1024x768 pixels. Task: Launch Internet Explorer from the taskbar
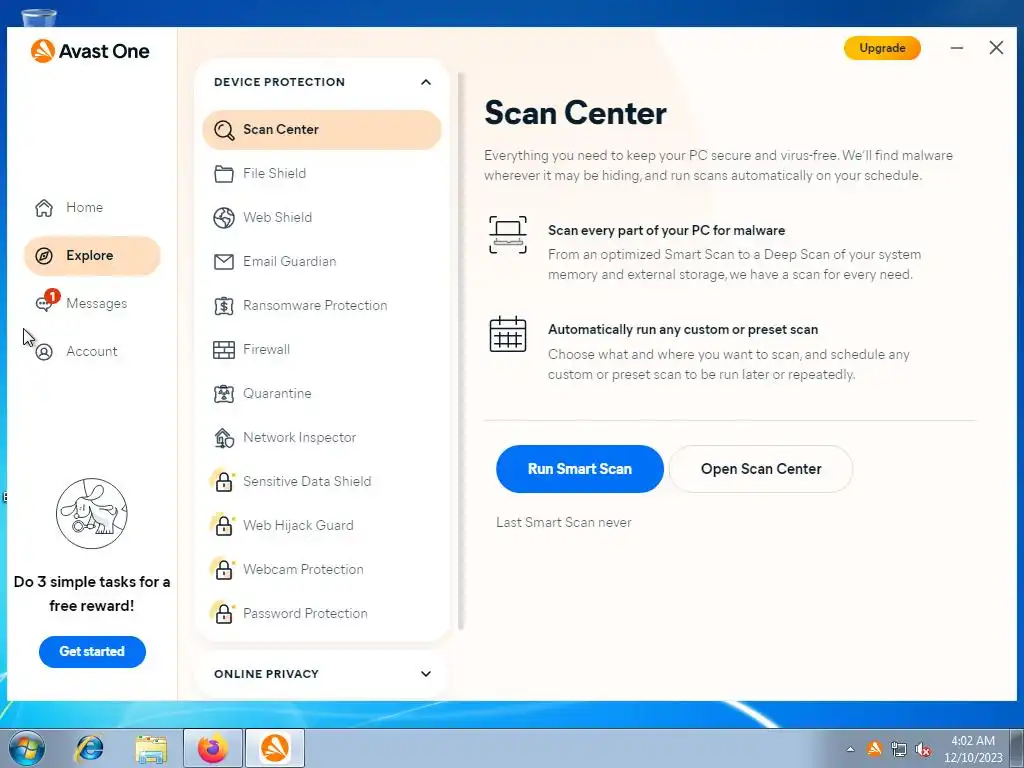tap(89, 748)
